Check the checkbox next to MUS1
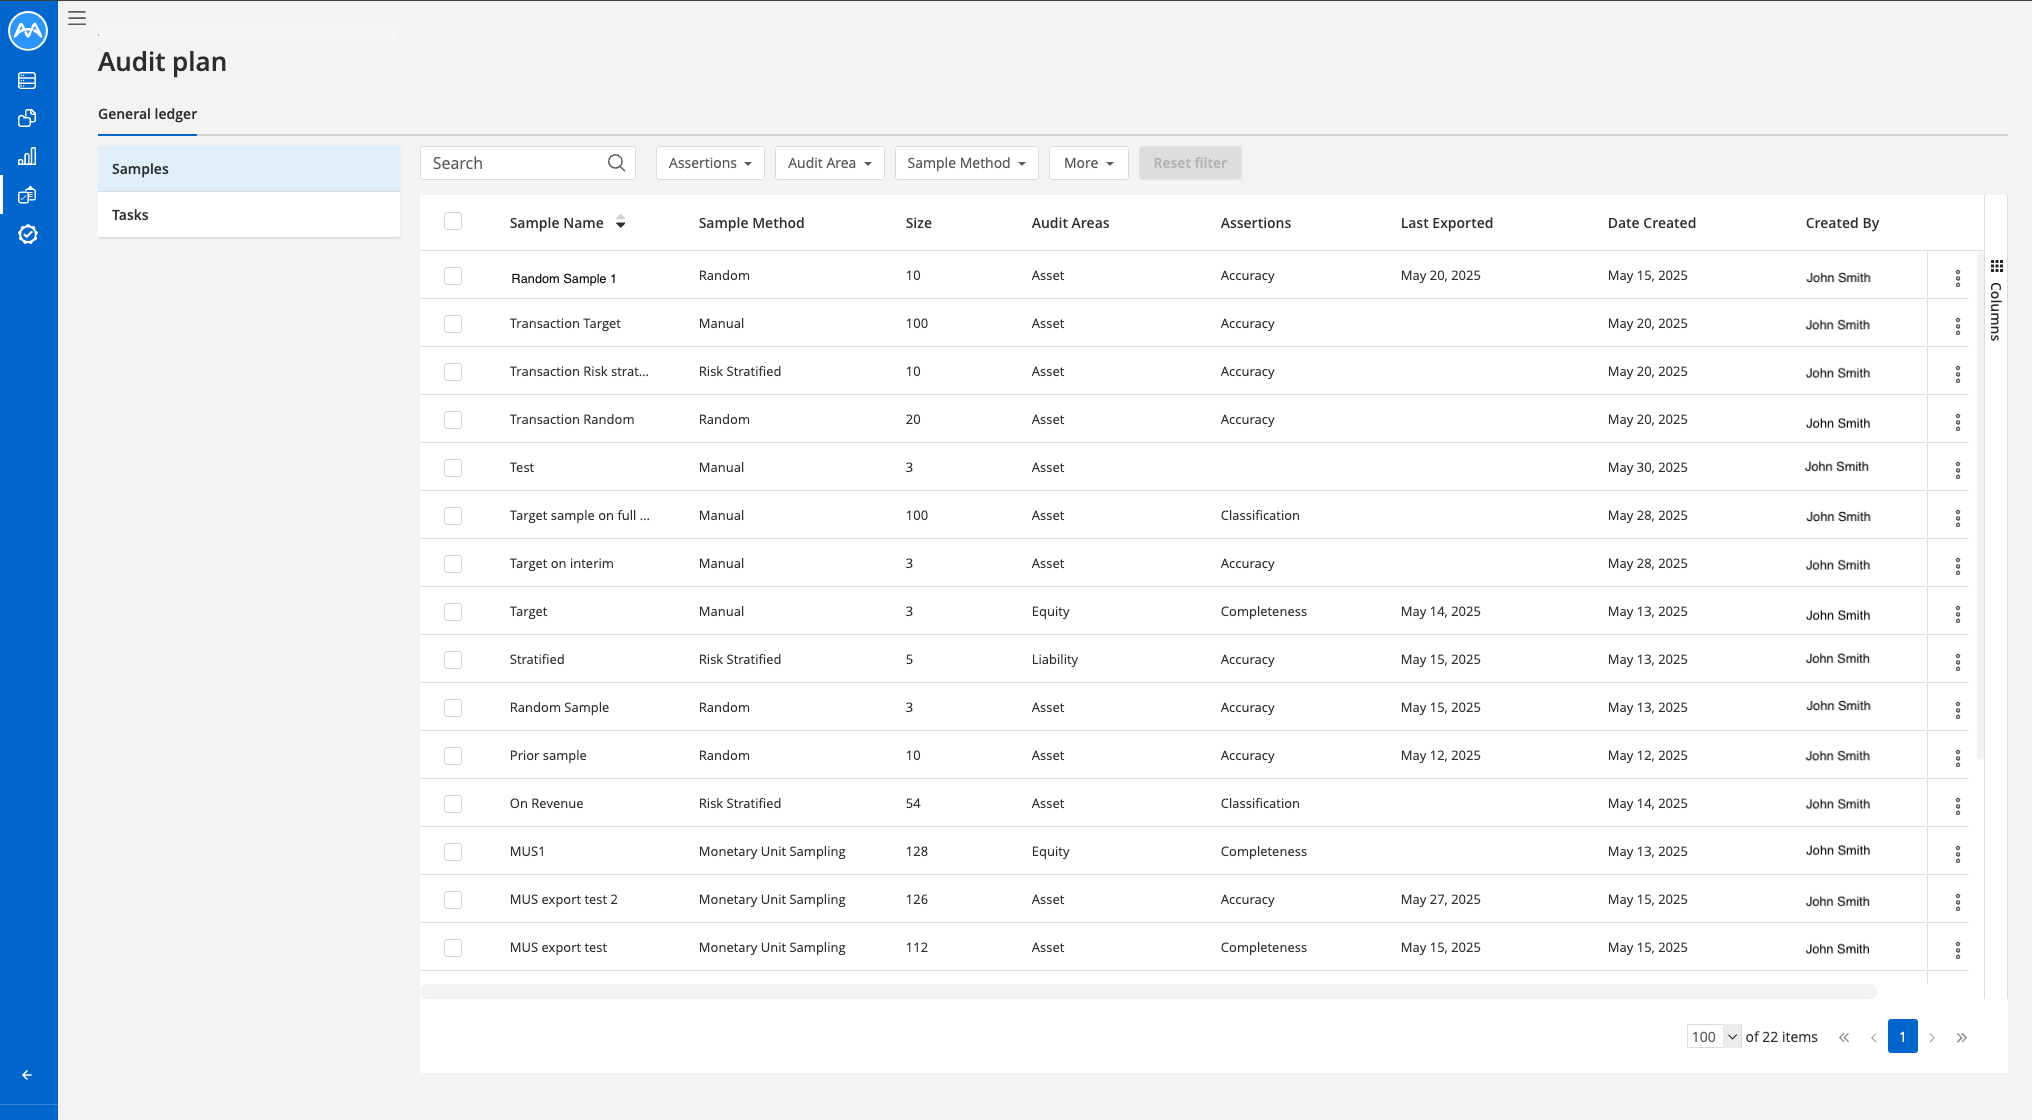Image resolution: width=2032 pixels, height=1120 pixels. coord(453,851)
